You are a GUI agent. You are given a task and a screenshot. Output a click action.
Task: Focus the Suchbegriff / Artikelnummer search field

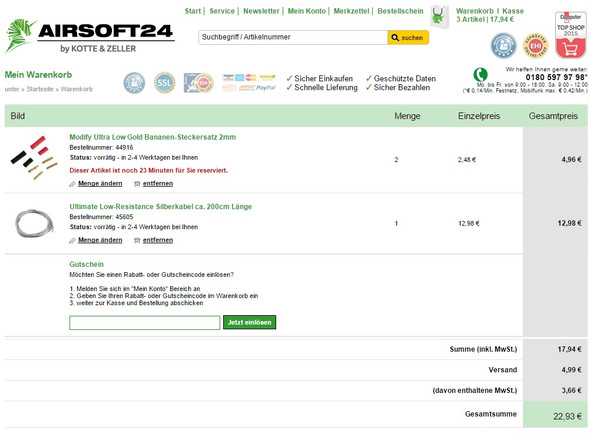tap(293, 37)
